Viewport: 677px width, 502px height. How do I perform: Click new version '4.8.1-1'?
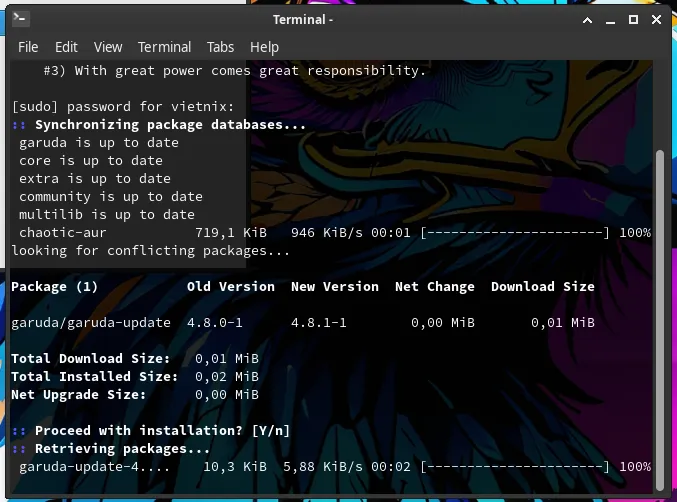click(319, 322)
